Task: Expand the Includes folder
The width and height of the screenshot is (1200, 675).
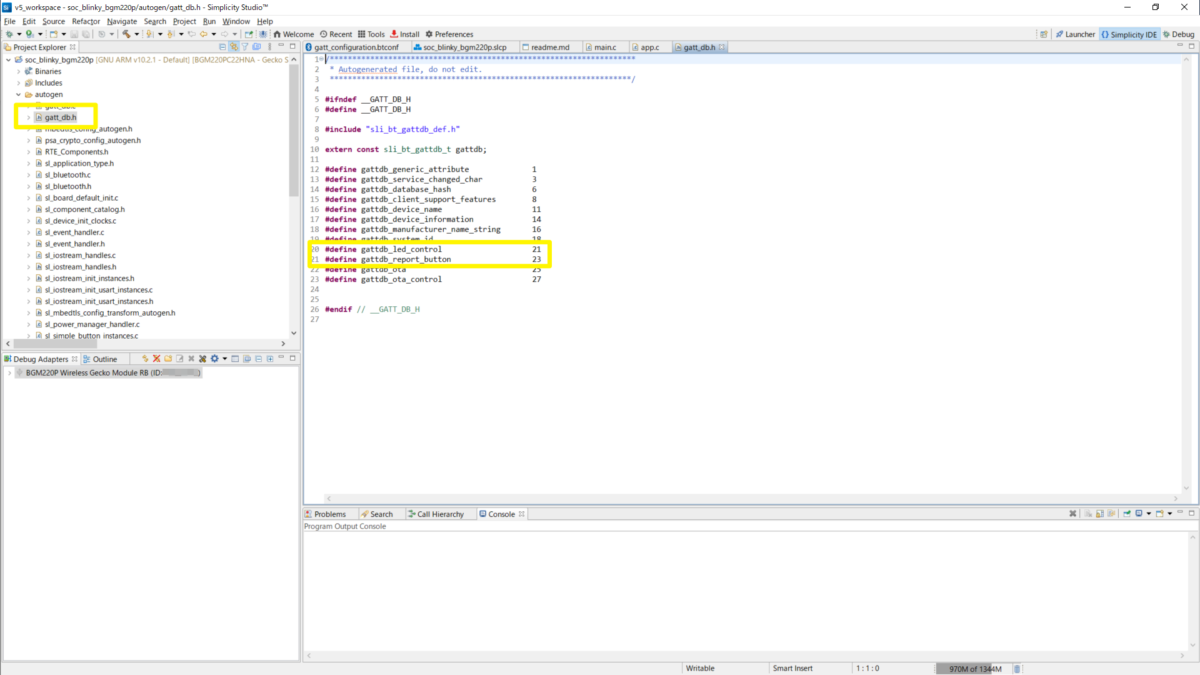Action: tap(19, 83)
